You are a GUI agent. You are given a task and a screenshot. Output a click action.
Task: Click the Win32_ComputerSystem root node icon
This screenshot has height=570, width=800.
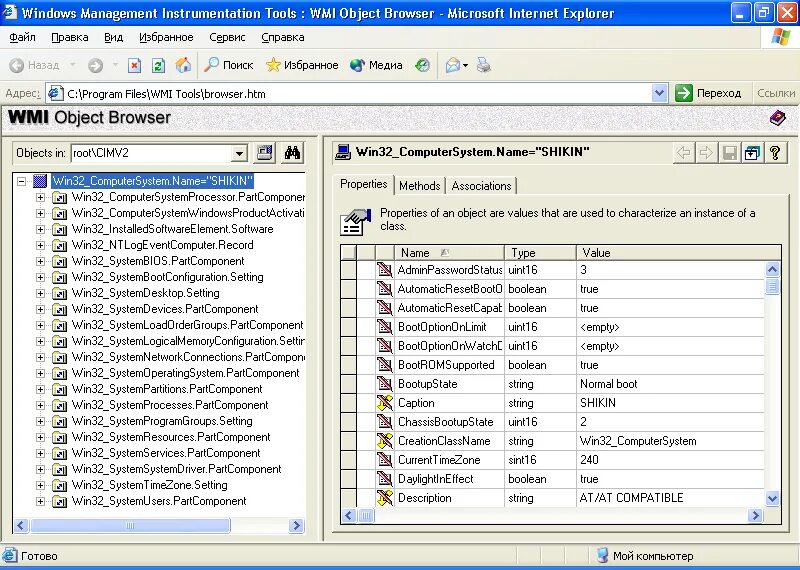coord(40,181)
